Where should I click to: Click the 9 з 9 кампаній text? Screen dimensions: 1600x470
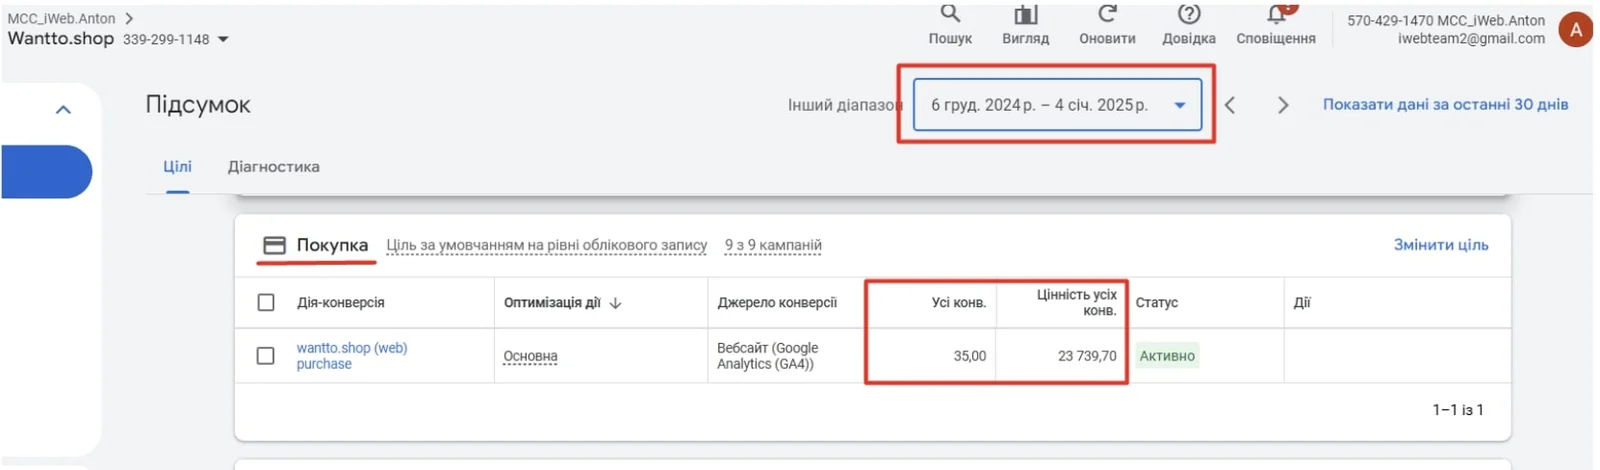pyautogui.click(x=773, y=245)
